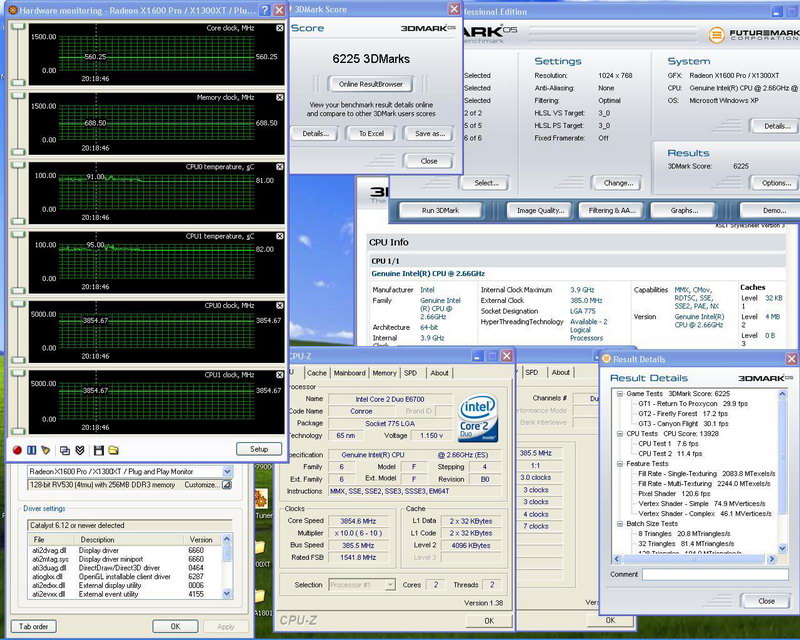Click the clear history brush icon
This screenshot has width=800, height=640.
[x=45, y=450]
